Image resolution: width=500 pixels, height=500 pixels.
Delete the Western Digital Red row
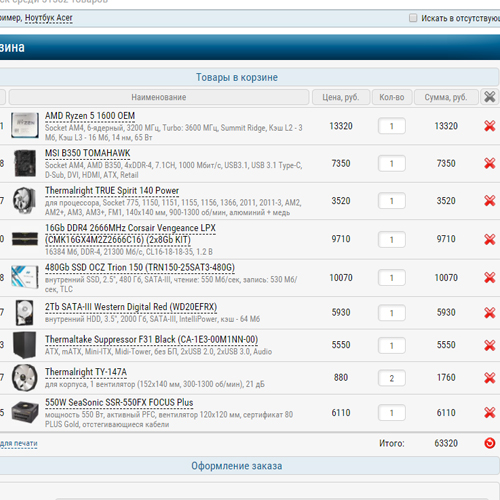coord(489,313)
